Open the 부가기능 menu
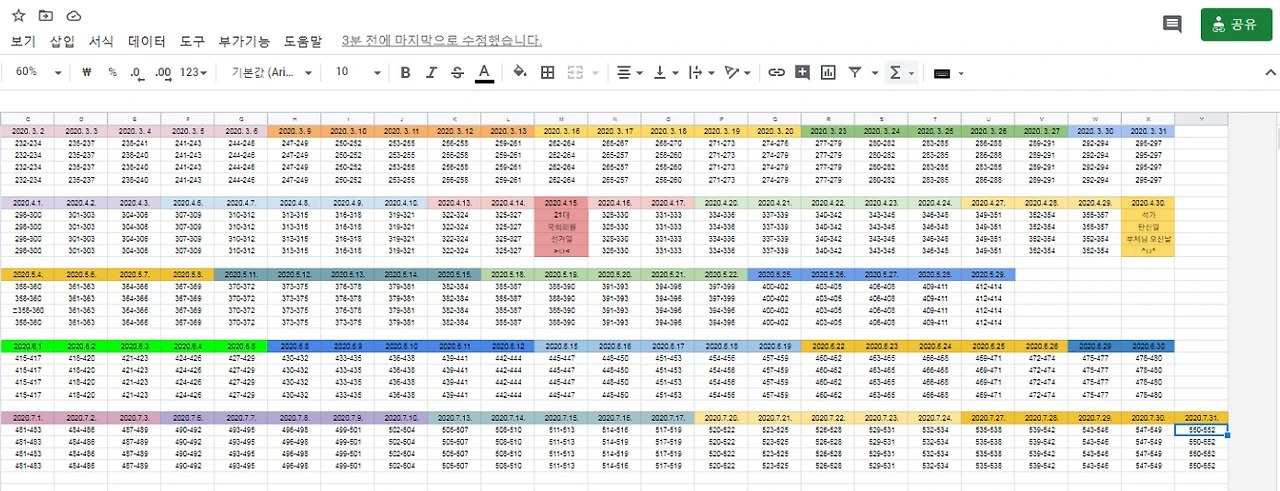Screen dimensions: 1280x491 coord(244,41)
